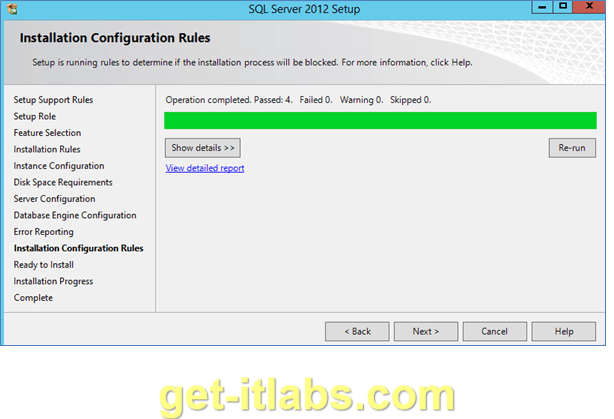
Task: Minimize the SQL Server 2012 Setup window
Action: (542, 7)
